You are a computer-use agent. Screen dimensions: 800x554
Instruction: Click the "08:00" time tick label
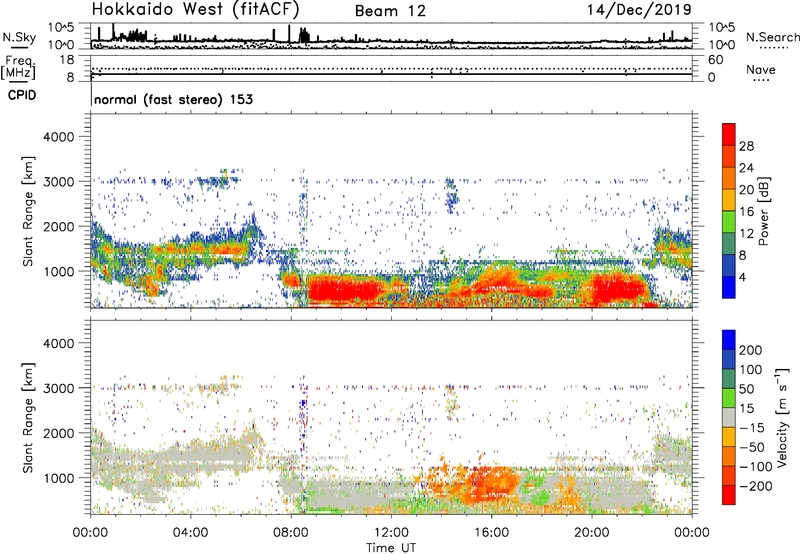click(x=290, y=533)
